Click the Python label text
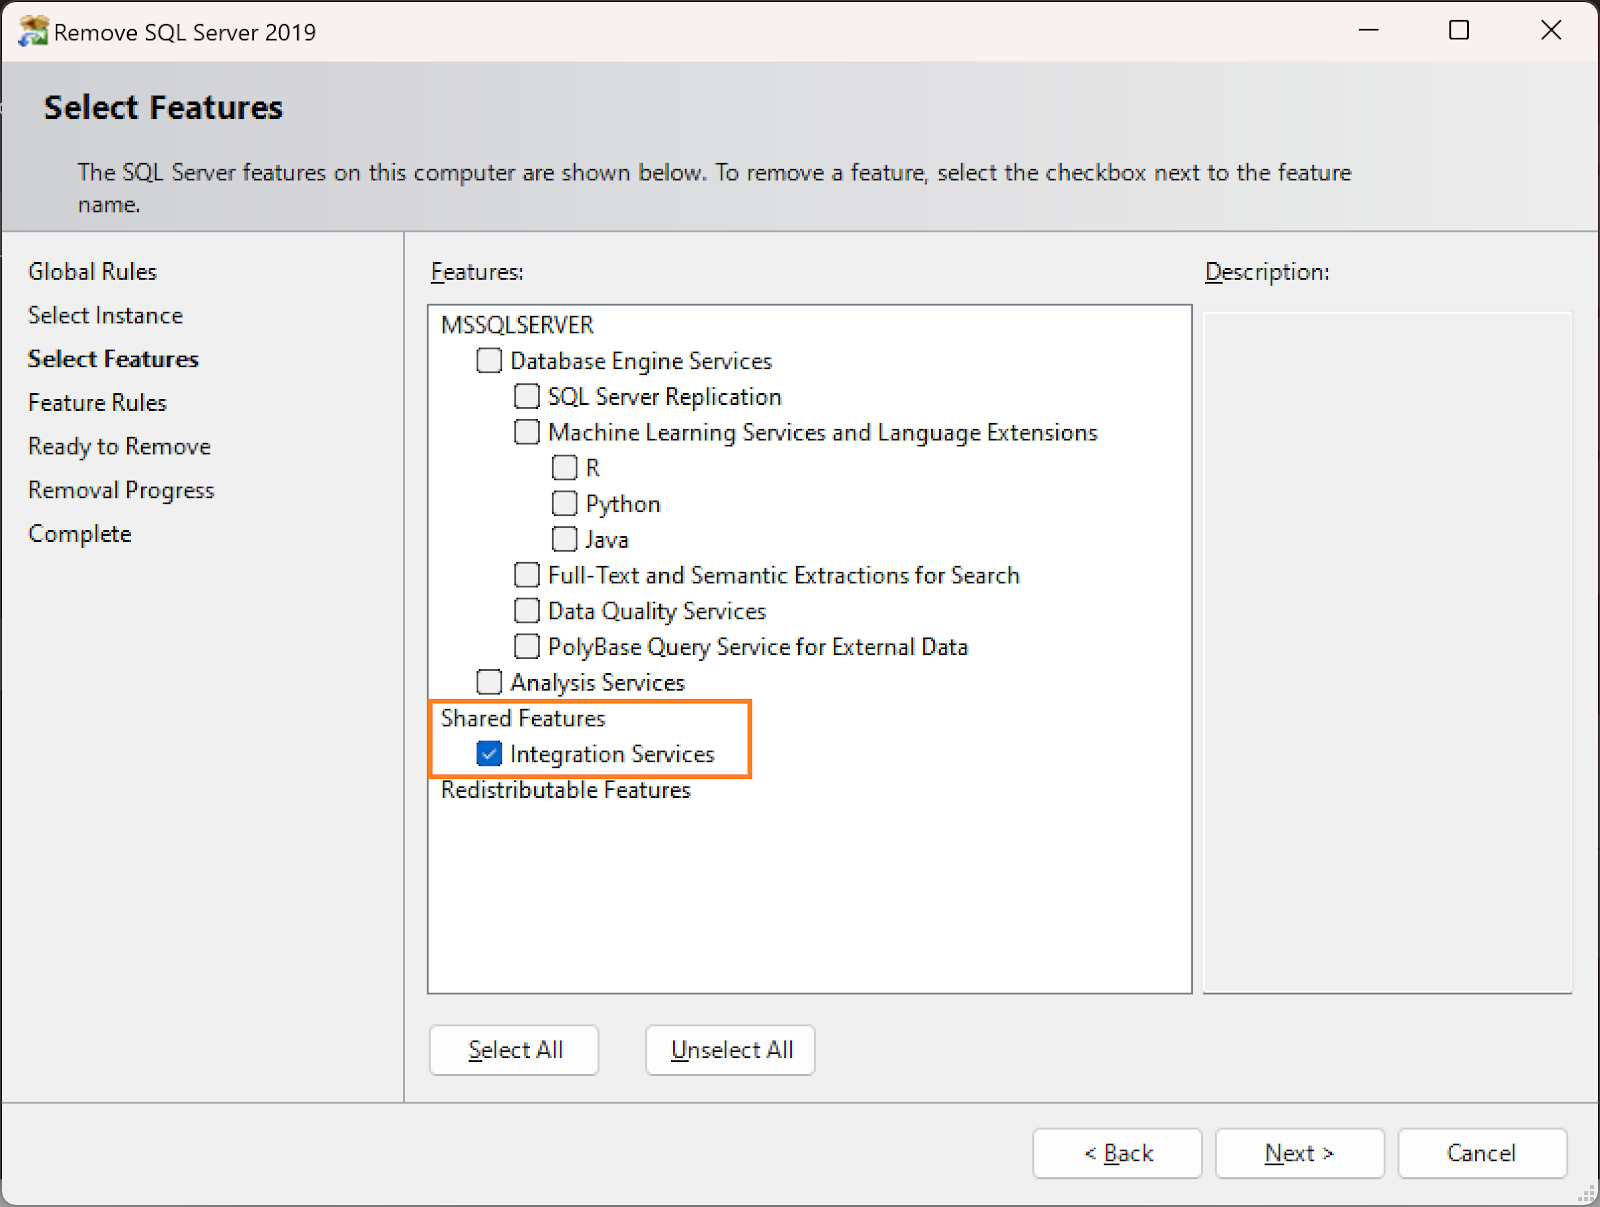 point(623,504)
